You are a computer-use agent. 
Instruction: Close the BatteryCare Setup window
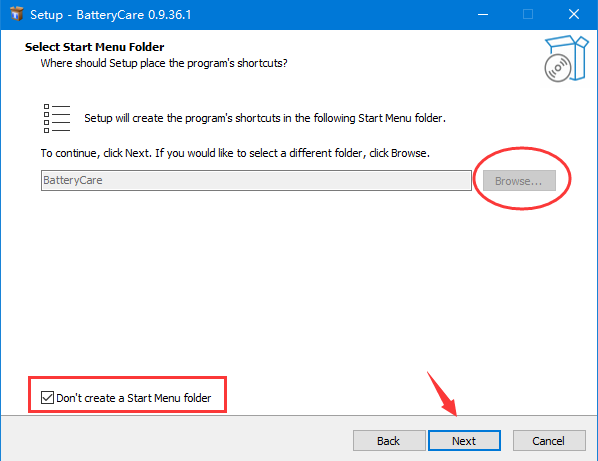click(x=574, y=14)
